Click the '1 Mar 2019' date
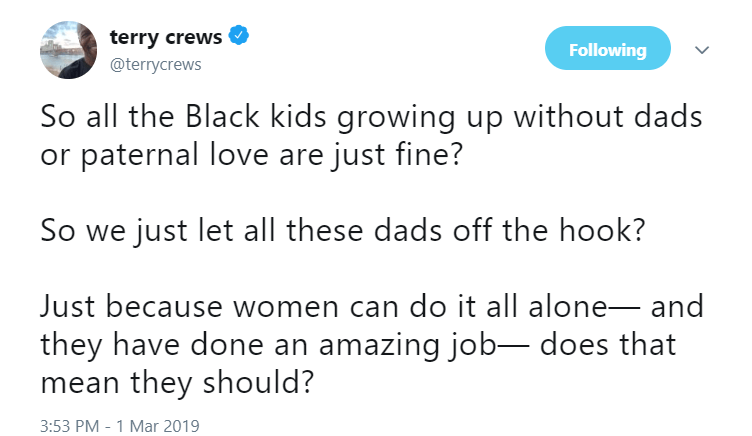 coord(157,426)
